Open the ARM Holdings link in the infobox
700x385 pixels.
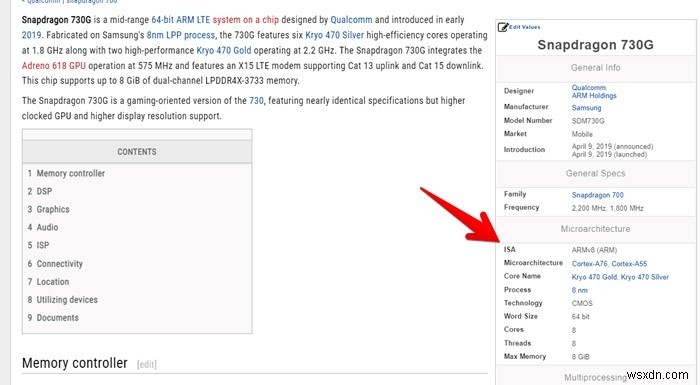pos(594,96)
